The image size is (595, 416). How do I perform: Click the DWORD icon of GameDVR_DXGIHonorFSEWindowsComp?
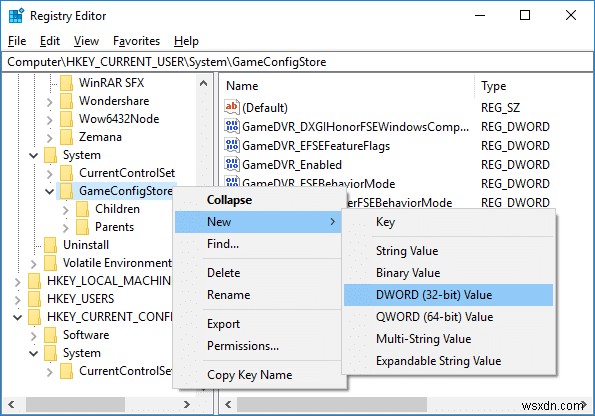231,126
